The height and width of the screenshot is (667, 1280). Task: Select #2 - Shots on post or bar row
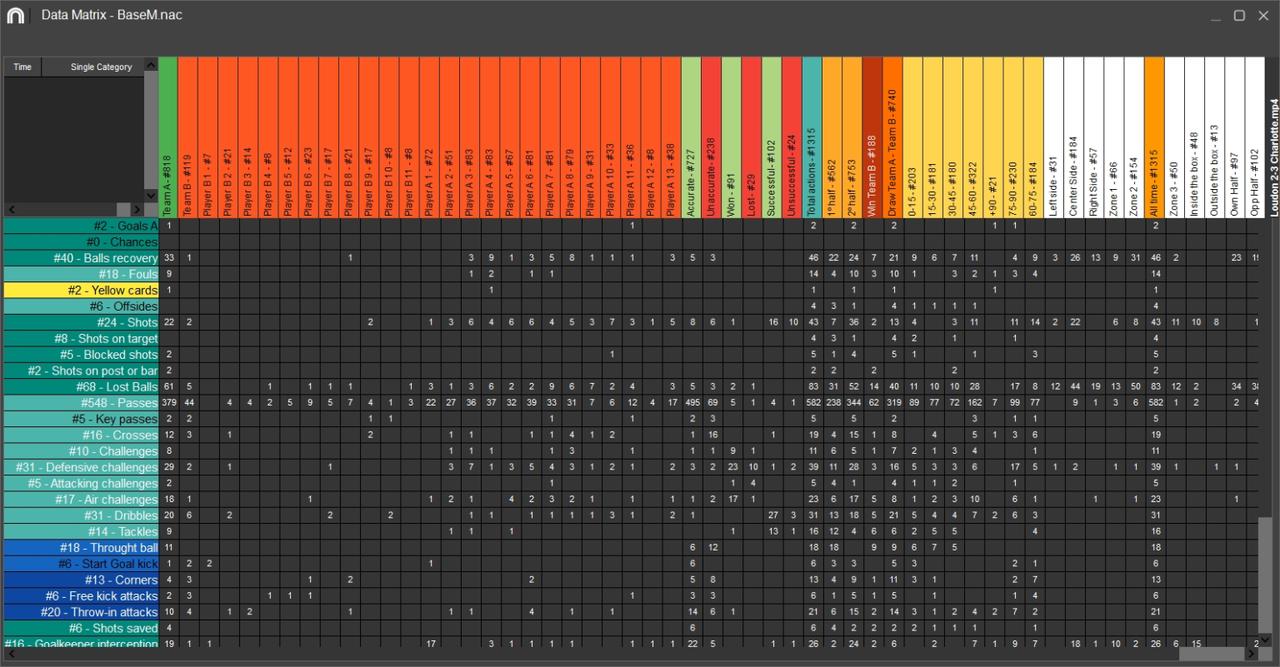(x=81, y=371)
